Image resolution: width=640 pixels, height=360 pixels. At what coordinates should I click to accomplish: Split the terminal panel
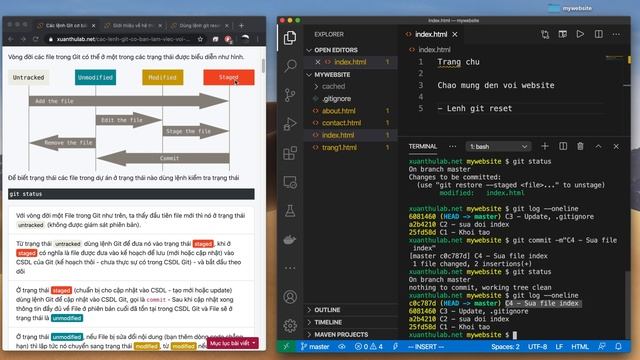563,146
